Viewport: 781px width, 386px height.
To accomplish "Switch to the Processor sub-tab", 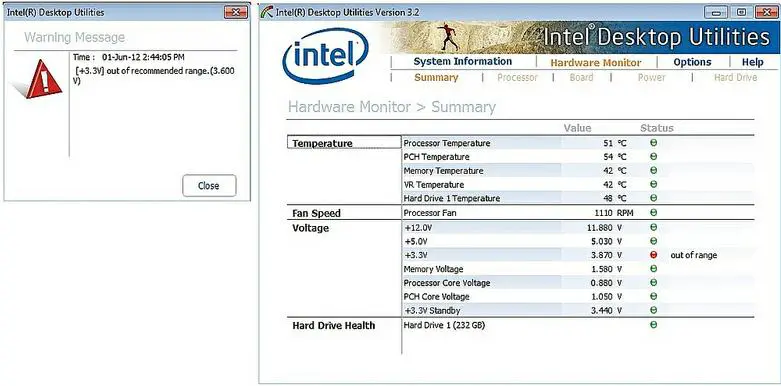I will (x=518, y=78).
